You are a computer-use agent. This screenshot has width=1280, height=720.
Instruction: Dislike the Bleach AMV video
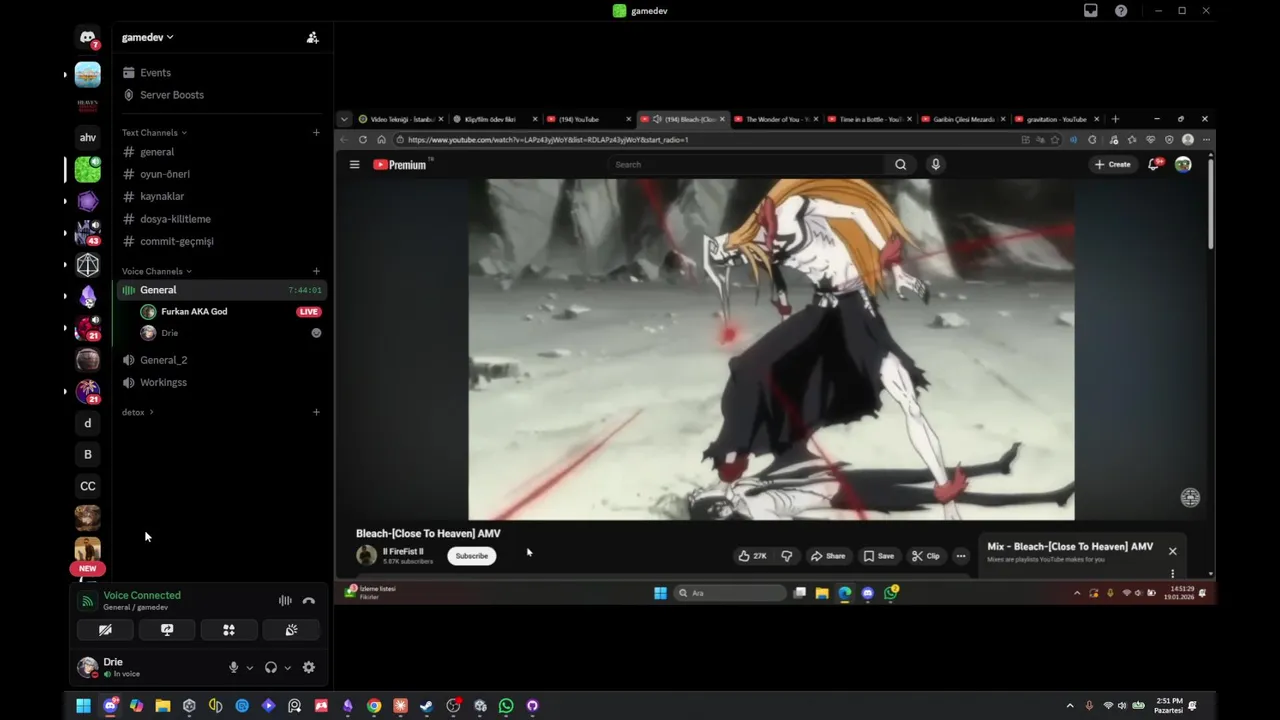[x=787, y=556]
